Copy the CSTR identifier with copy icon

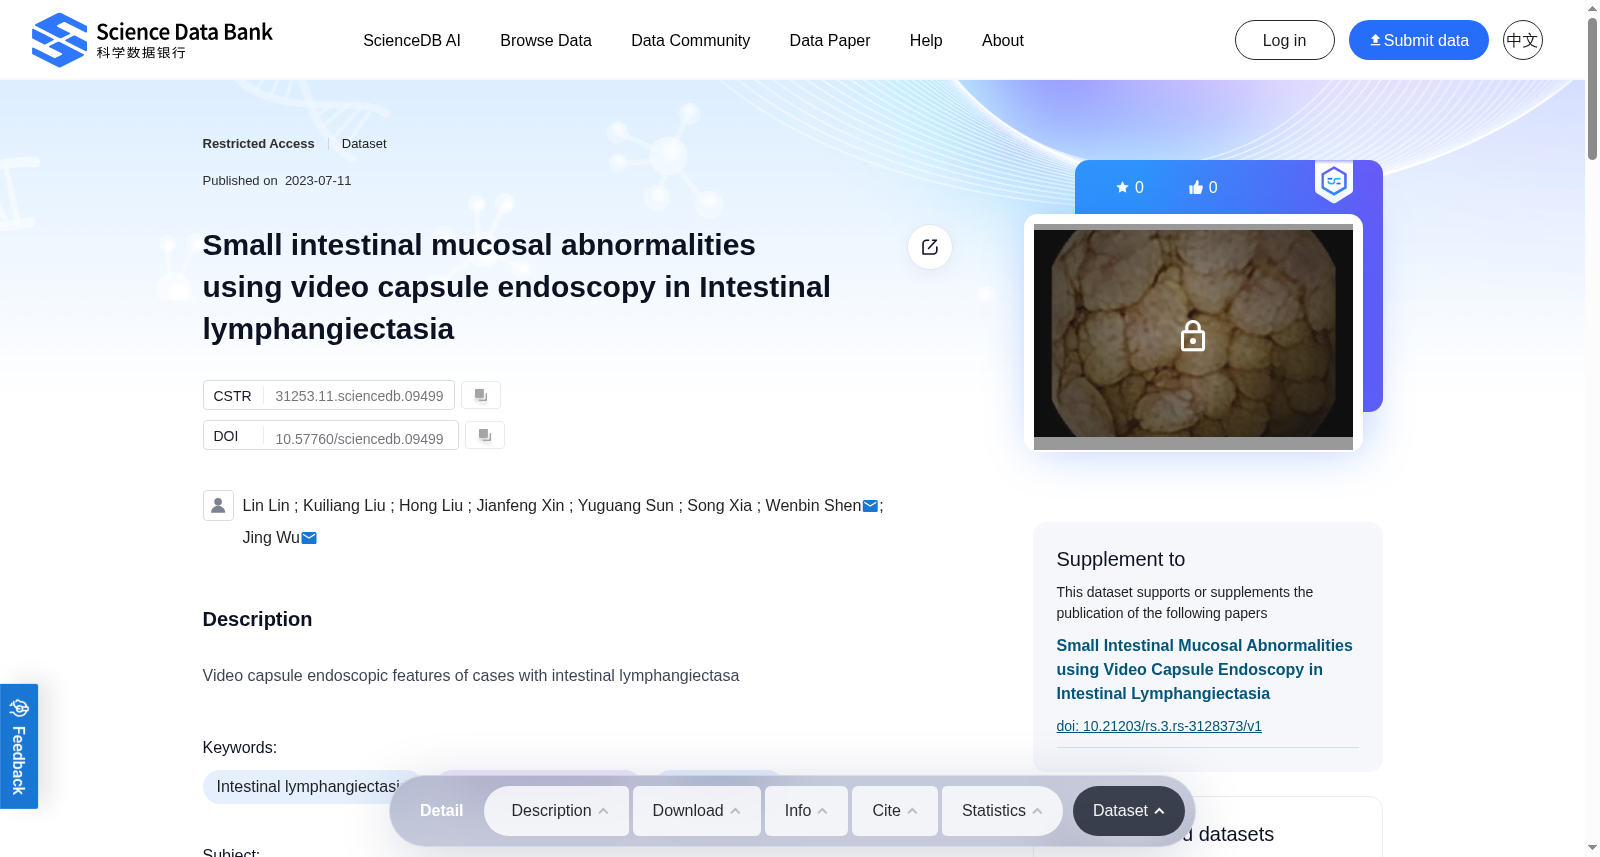point(481,395)
